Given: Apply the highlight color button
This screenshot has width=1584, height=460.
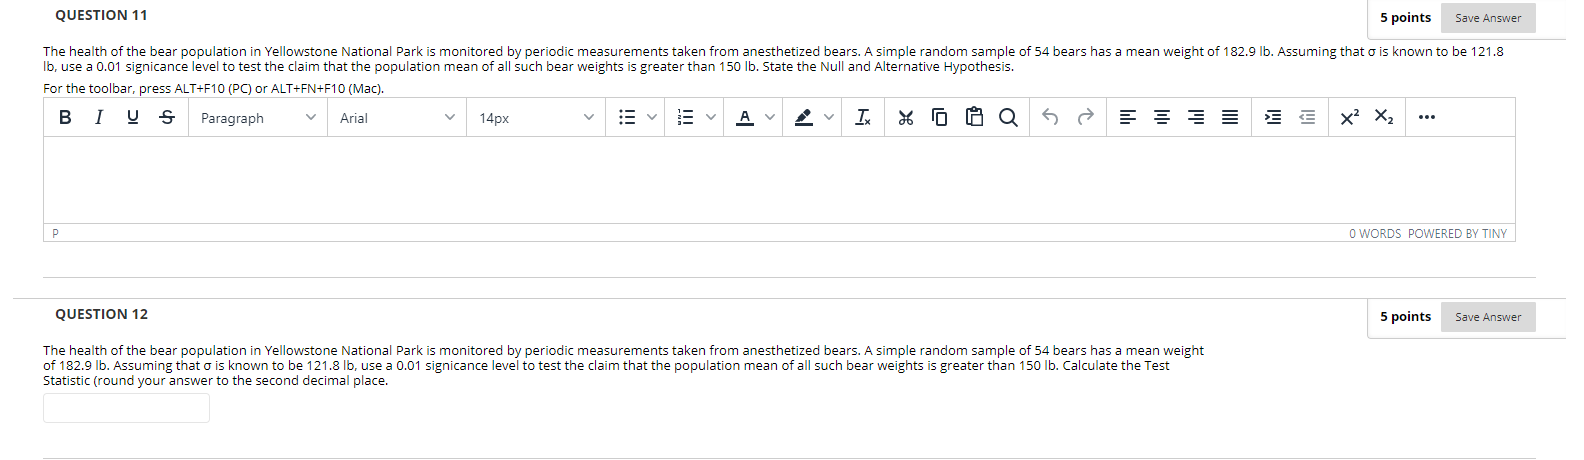Looking at the screenshot, I should [x=803, y=117].
